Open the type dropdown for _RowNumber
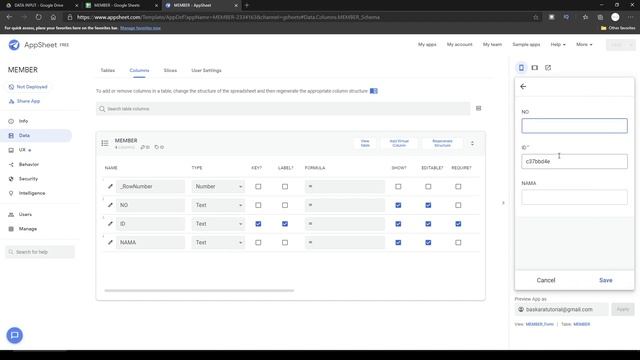This screenshot has height=360, width=640. point(218,187)
